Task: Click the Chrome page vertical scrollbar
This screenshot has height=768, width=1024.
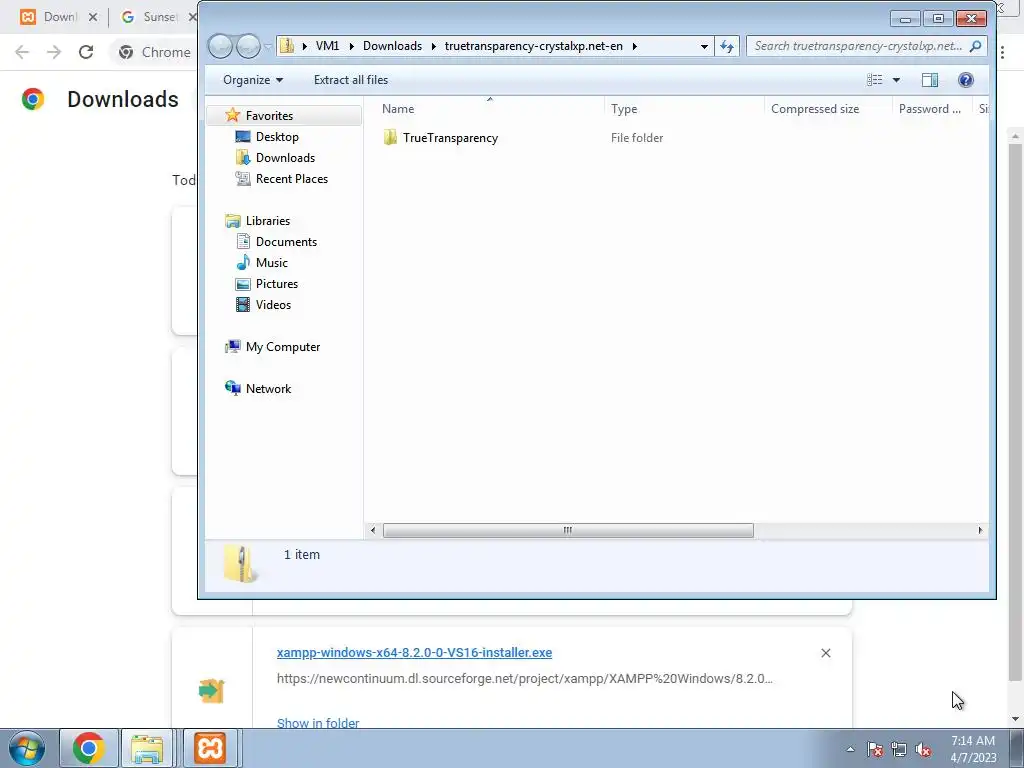Action: coord(1014,411)
